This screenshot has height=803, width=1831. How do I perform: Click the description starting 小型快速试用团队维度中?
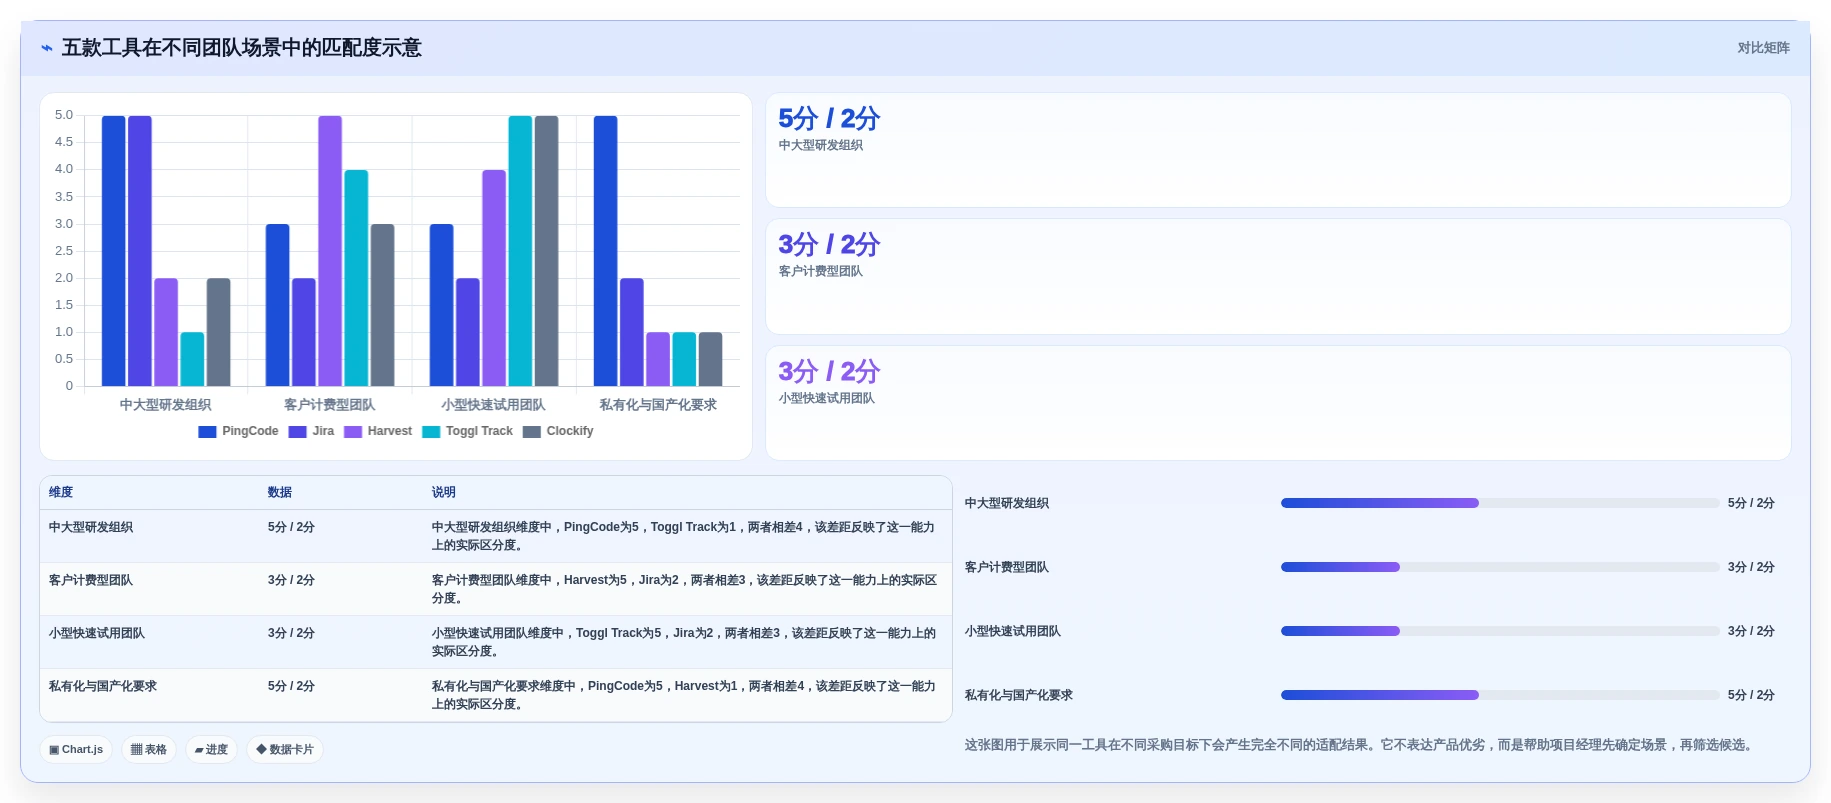(x=684, y=642)
